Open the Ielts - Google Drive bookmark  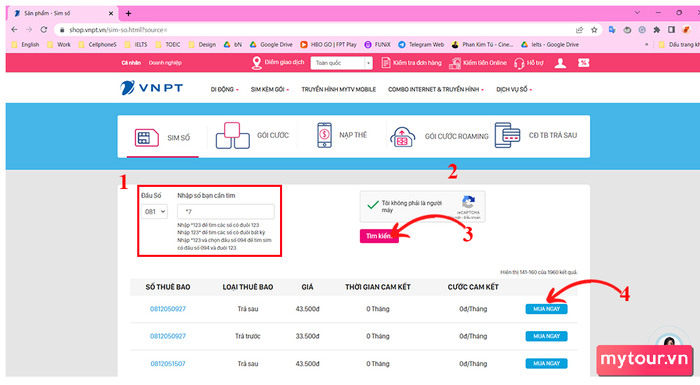pyautogui.click(x=550, y=45)
